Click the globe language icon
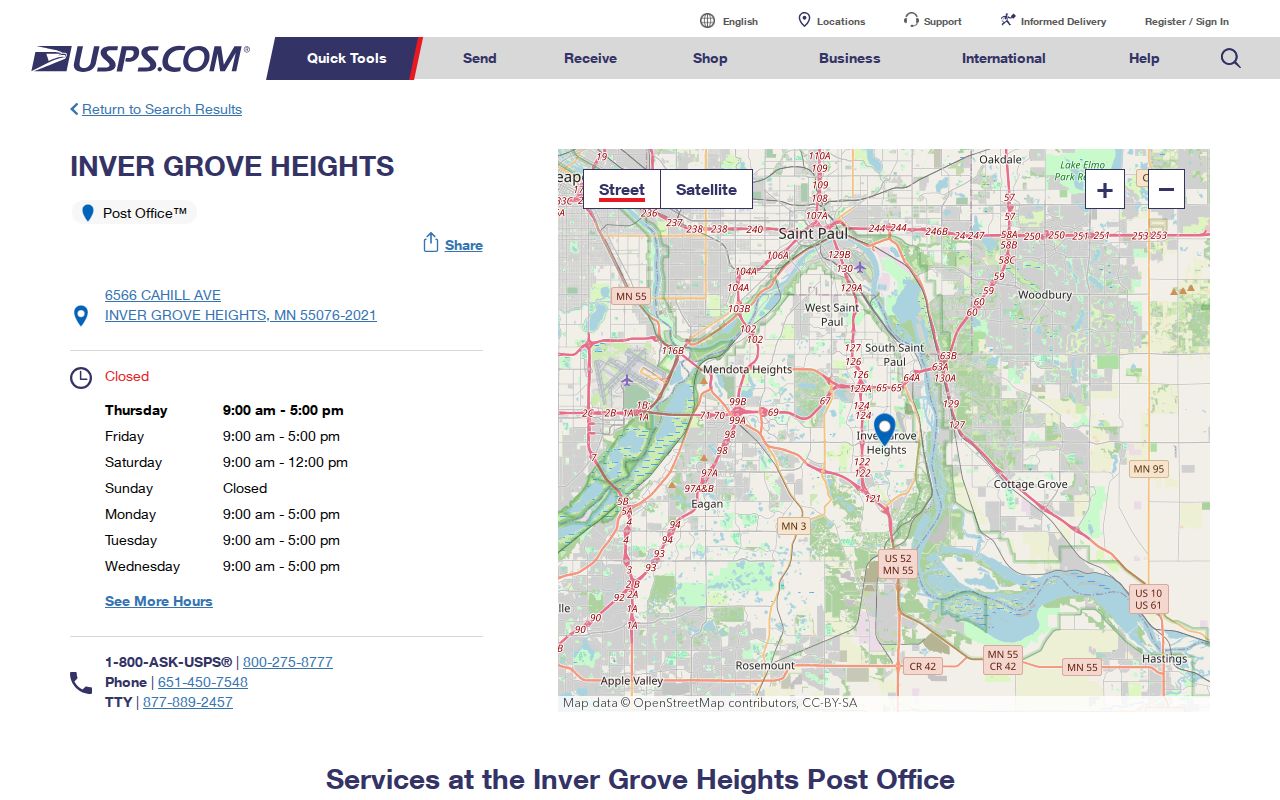The width and height of the screenshot is (1280, 800). [x=708, y=21]
